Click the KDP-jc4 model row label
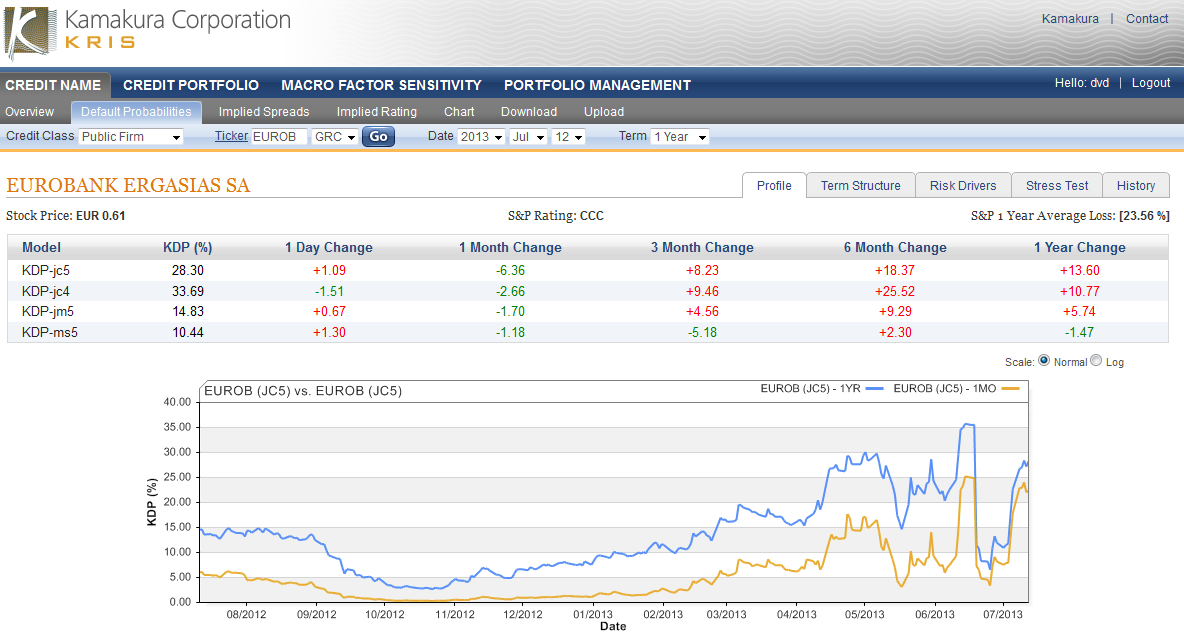 click(46, 291)
